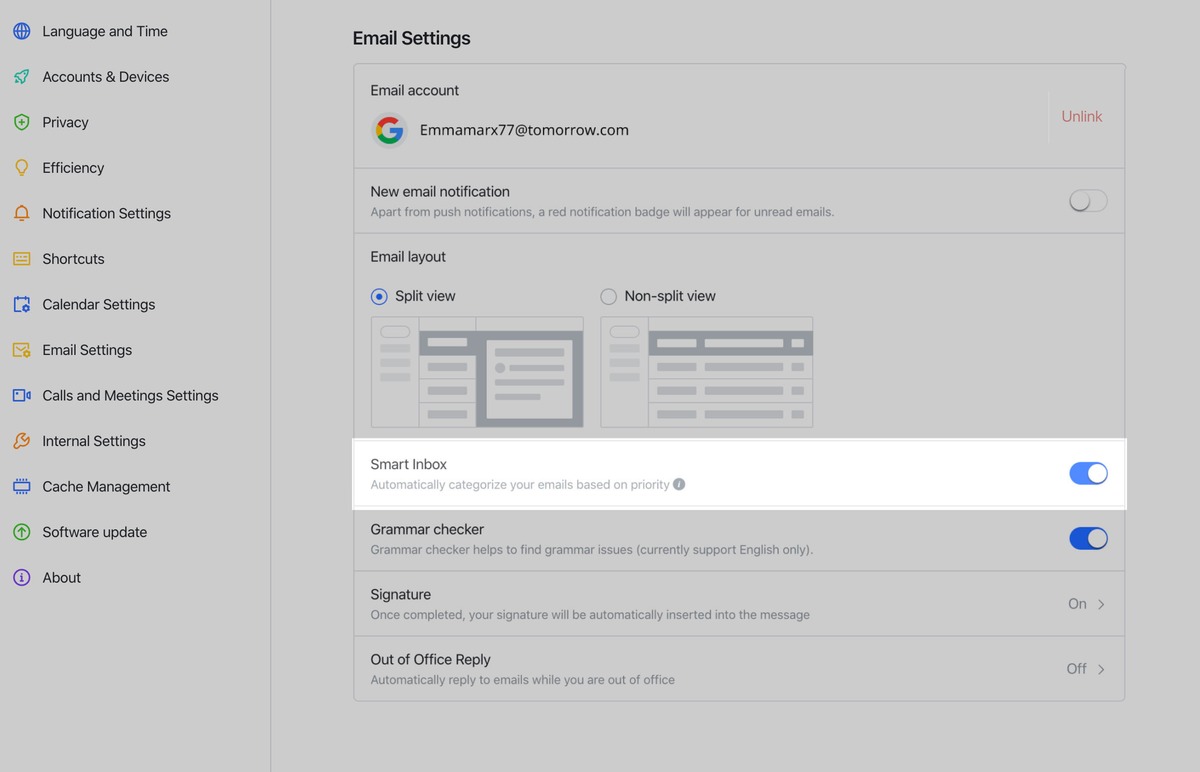Open Calendar Settings in the sidebar
This screenshot has height=772, width=1200.
98,304
